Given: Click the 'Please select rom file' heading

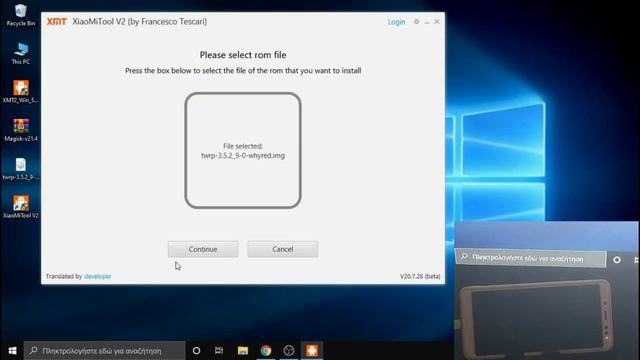Looking at the screenshot, I should (x=243, y=55).
